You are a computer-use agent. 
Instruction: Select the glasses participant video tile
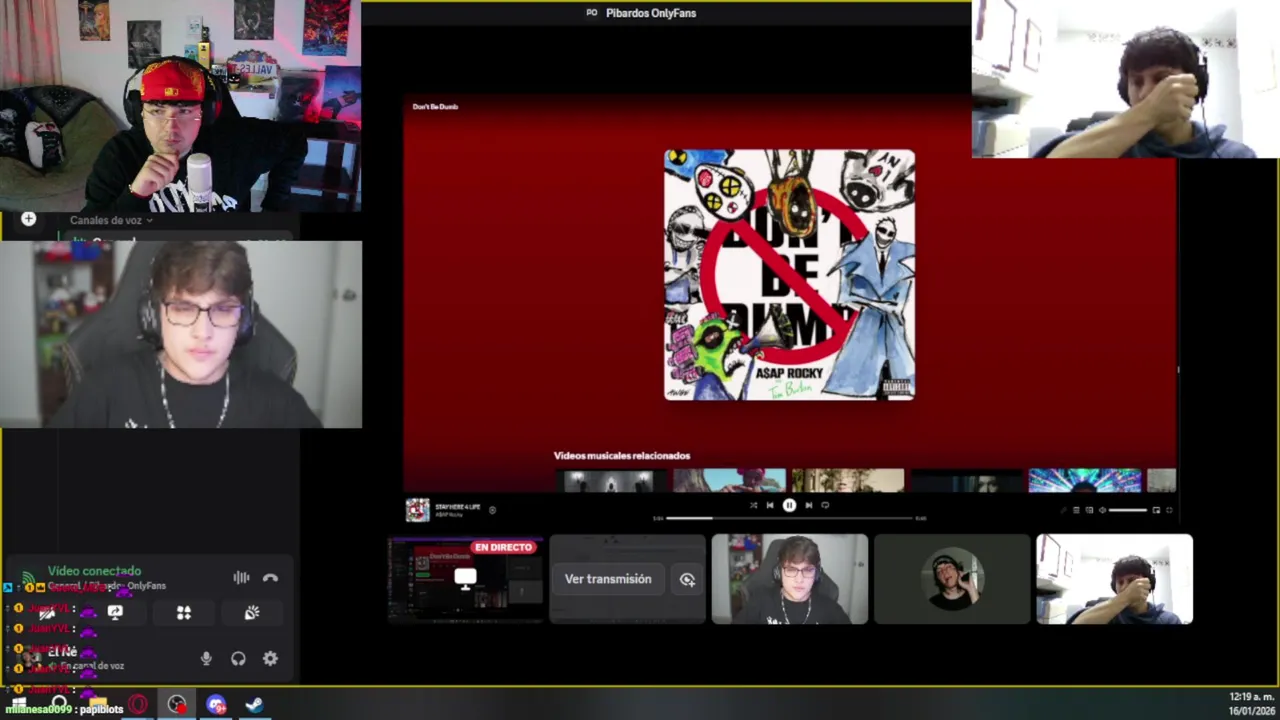point(790,579)
